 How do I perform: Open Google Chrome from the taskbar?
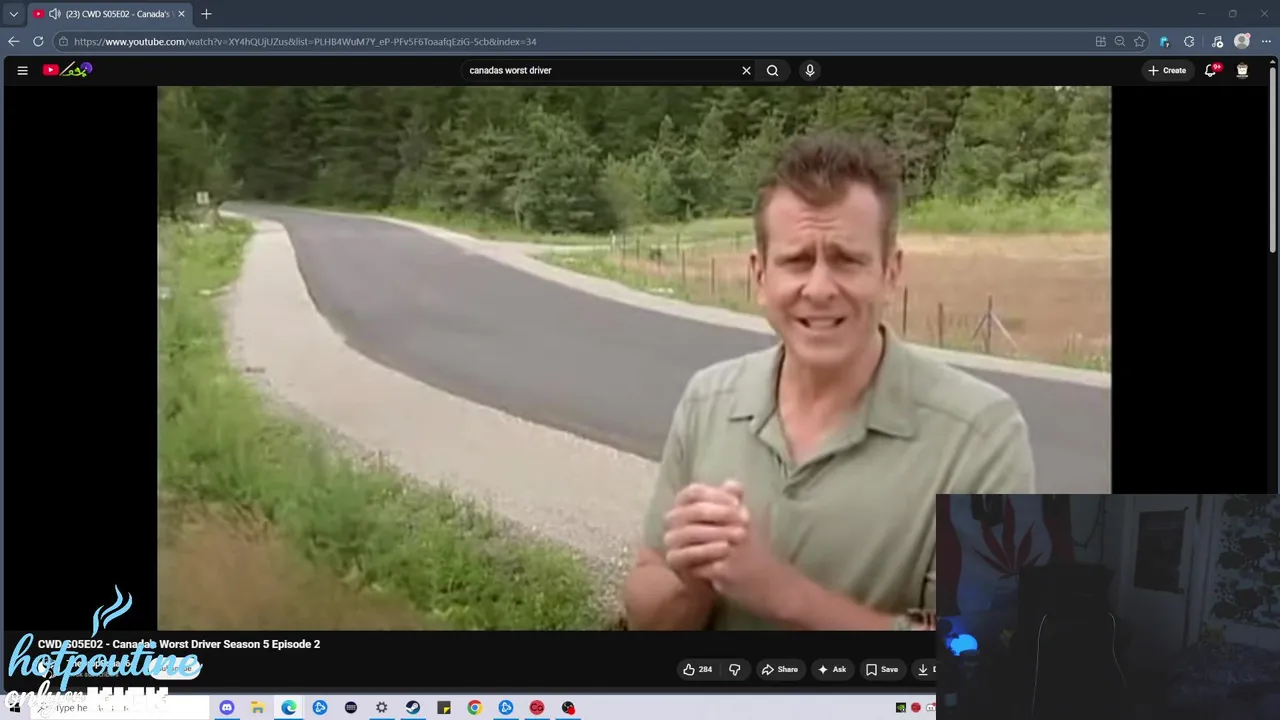pyautogui.click(x=475, y=708)
